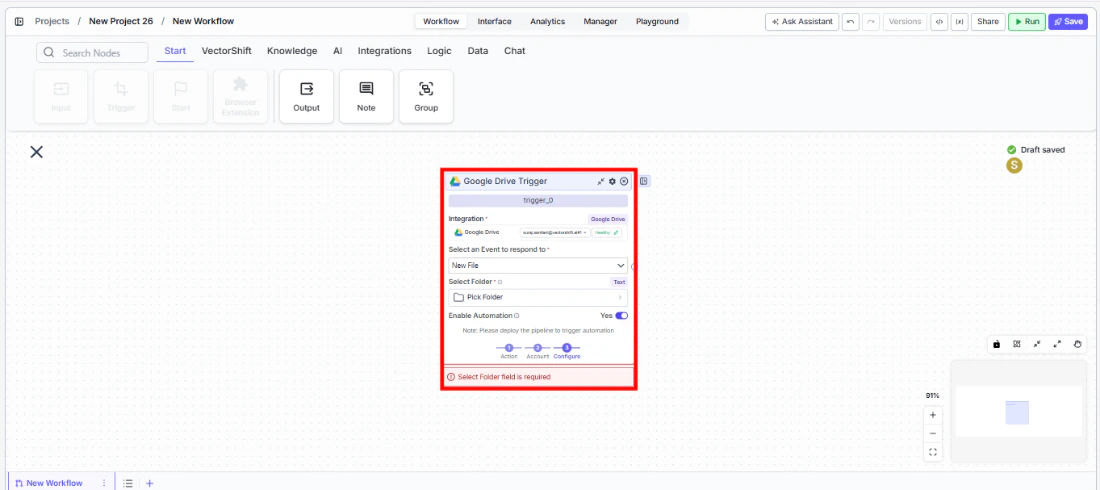Remove the Google Drive Trigger node
The height and width of the screenshot is (490, 1100).
(624, 181)
